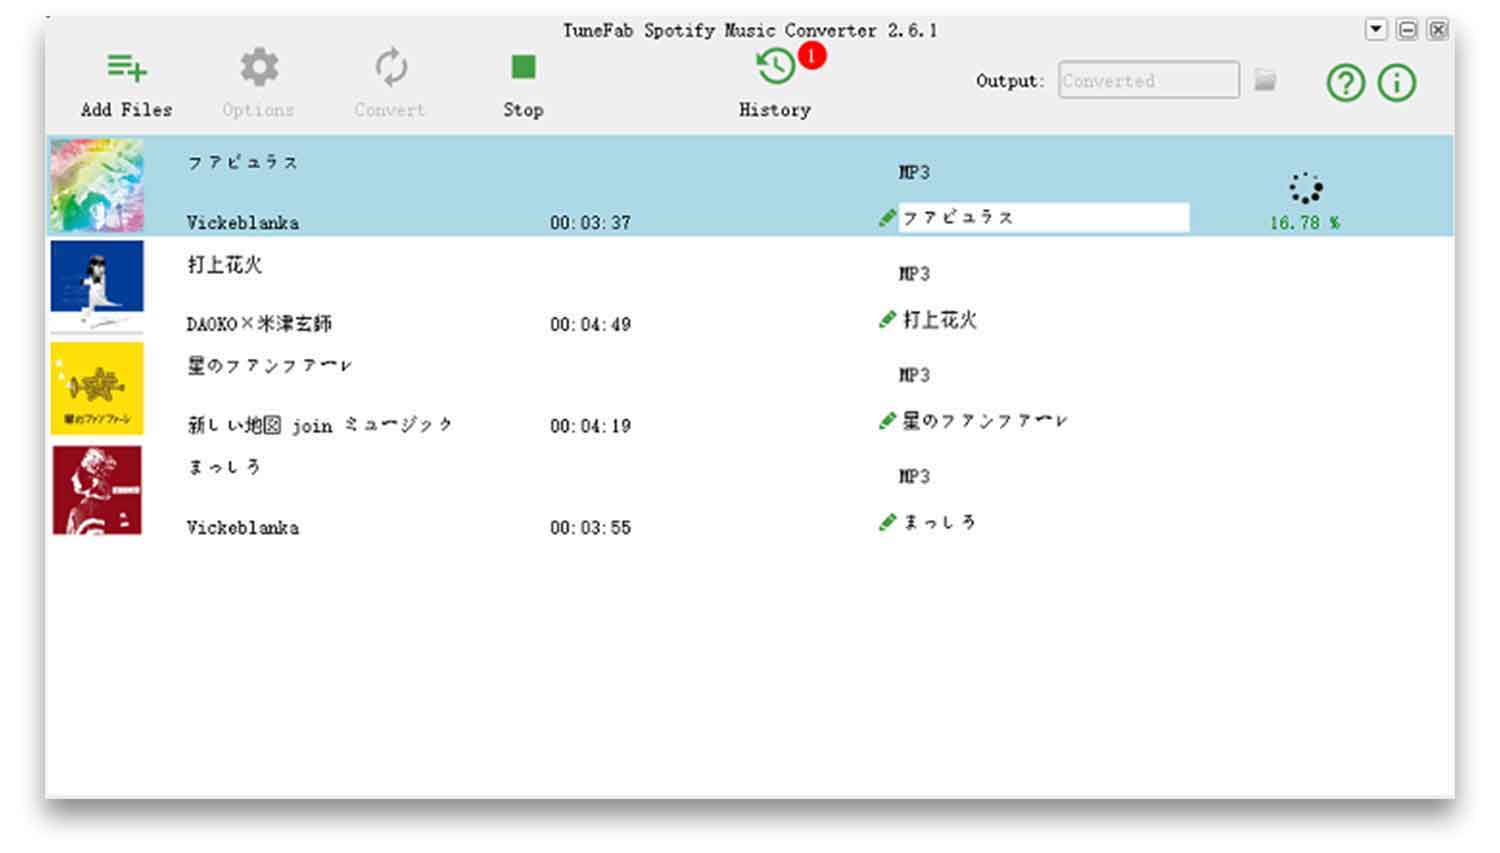The height and width of the screenshot is (853, 1500).
Task: Open the info circle icon
Action: pos(1396,82)
